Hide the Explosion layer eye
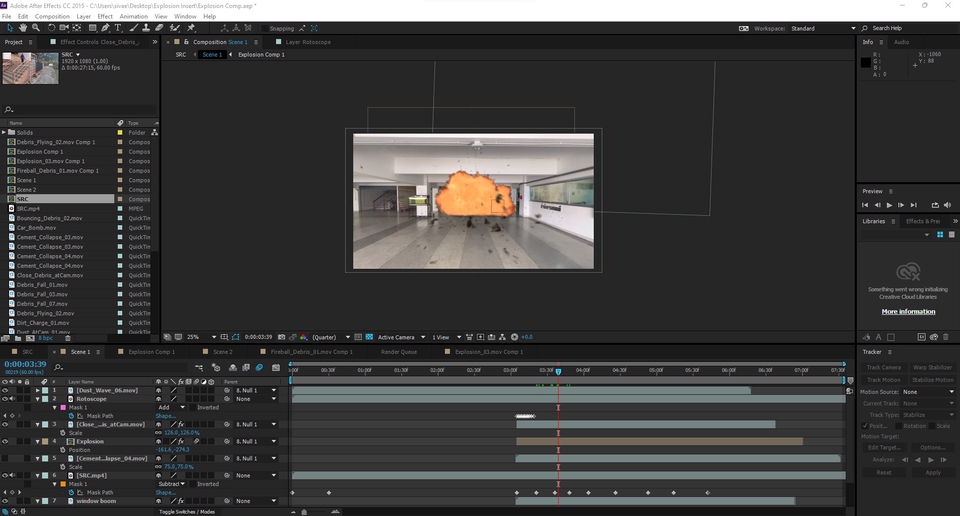 5,441
